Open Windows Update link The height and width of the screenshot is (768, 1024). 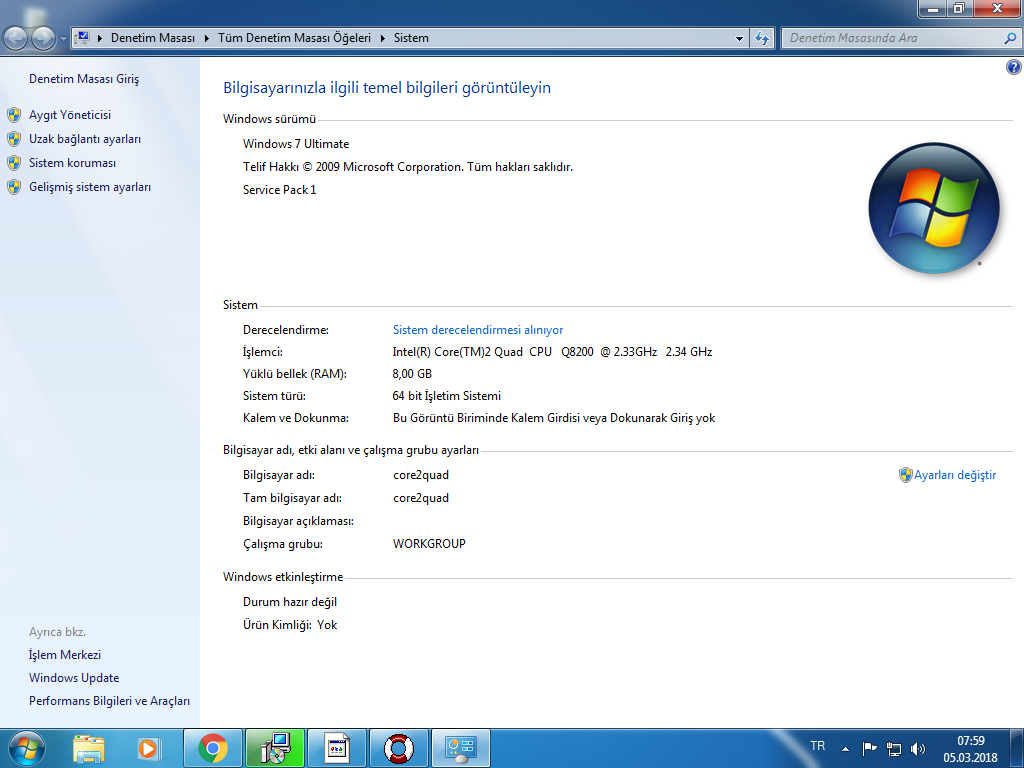coord(74,678)
